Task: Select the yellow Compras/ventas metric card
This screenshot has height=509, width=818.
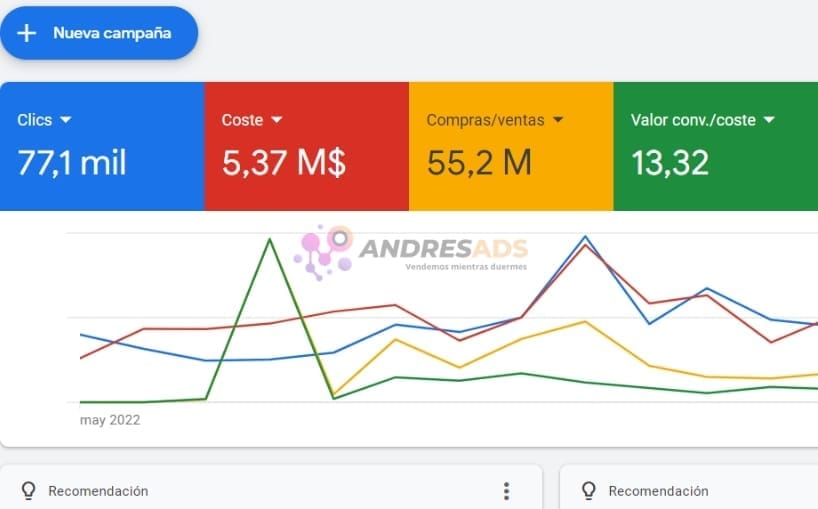Action: point(511,147)
